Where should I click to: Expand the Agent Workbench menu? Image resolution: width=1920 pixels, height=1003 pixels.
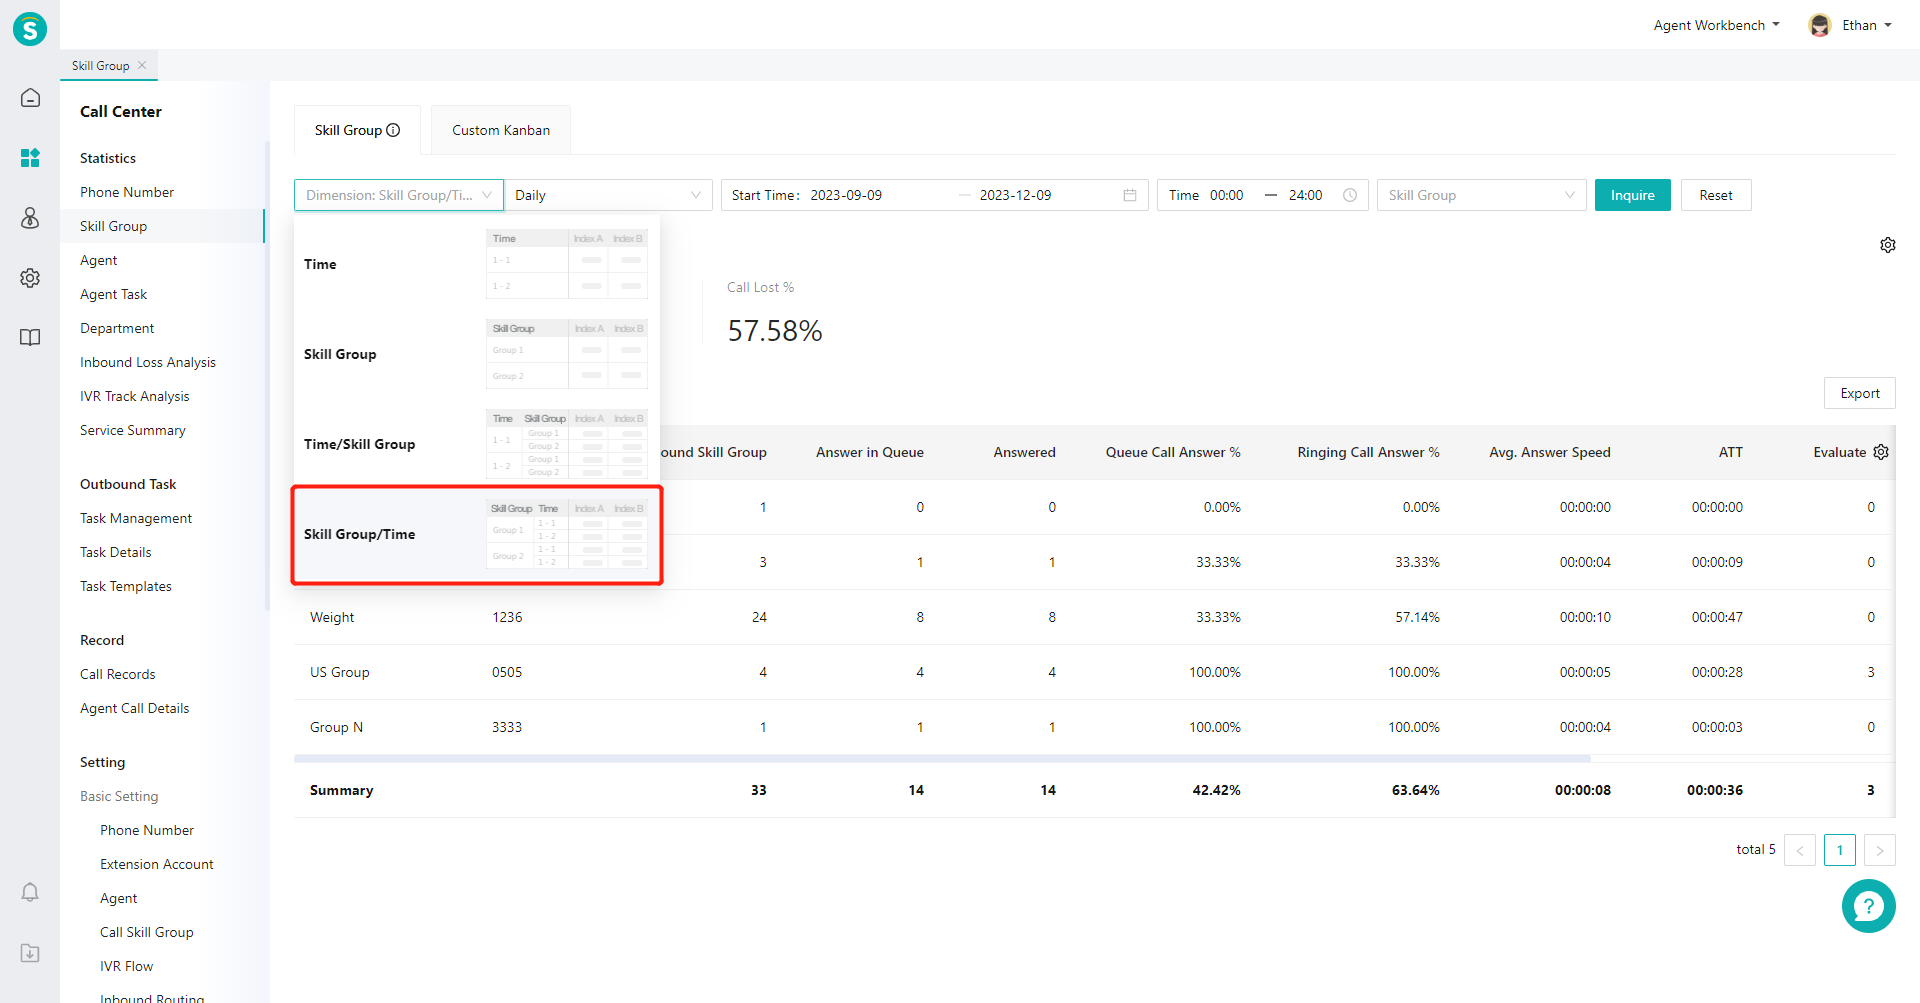pyautogui.click(x=1716, y=25)
